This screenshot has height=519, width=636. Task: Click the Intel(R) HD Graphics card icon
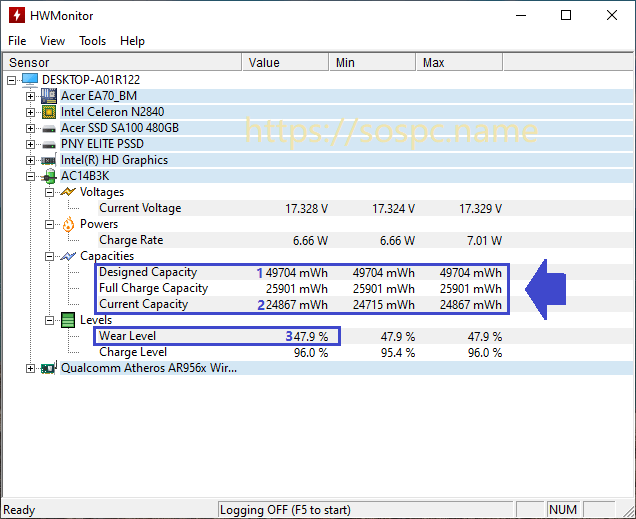pyautogui.click(x=48, y=160)
